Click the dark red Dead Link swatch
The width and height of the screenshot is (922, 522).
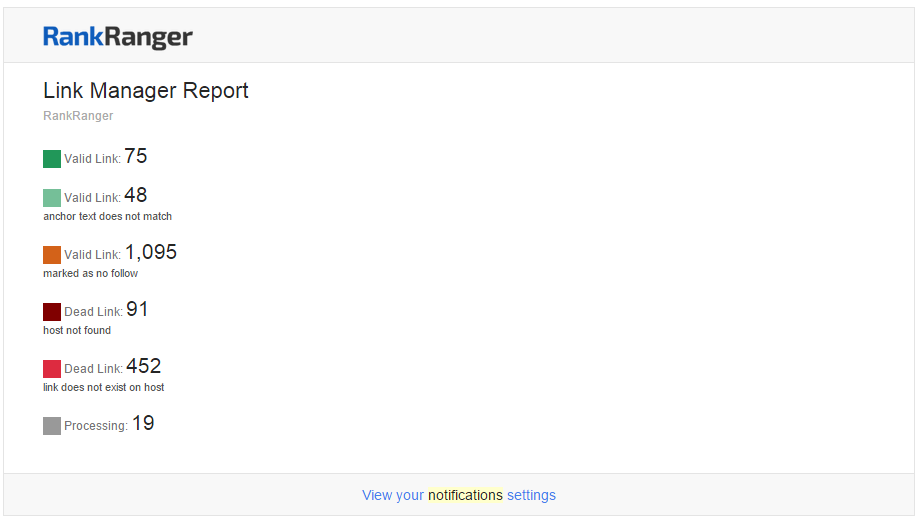[x=52, y=312]
